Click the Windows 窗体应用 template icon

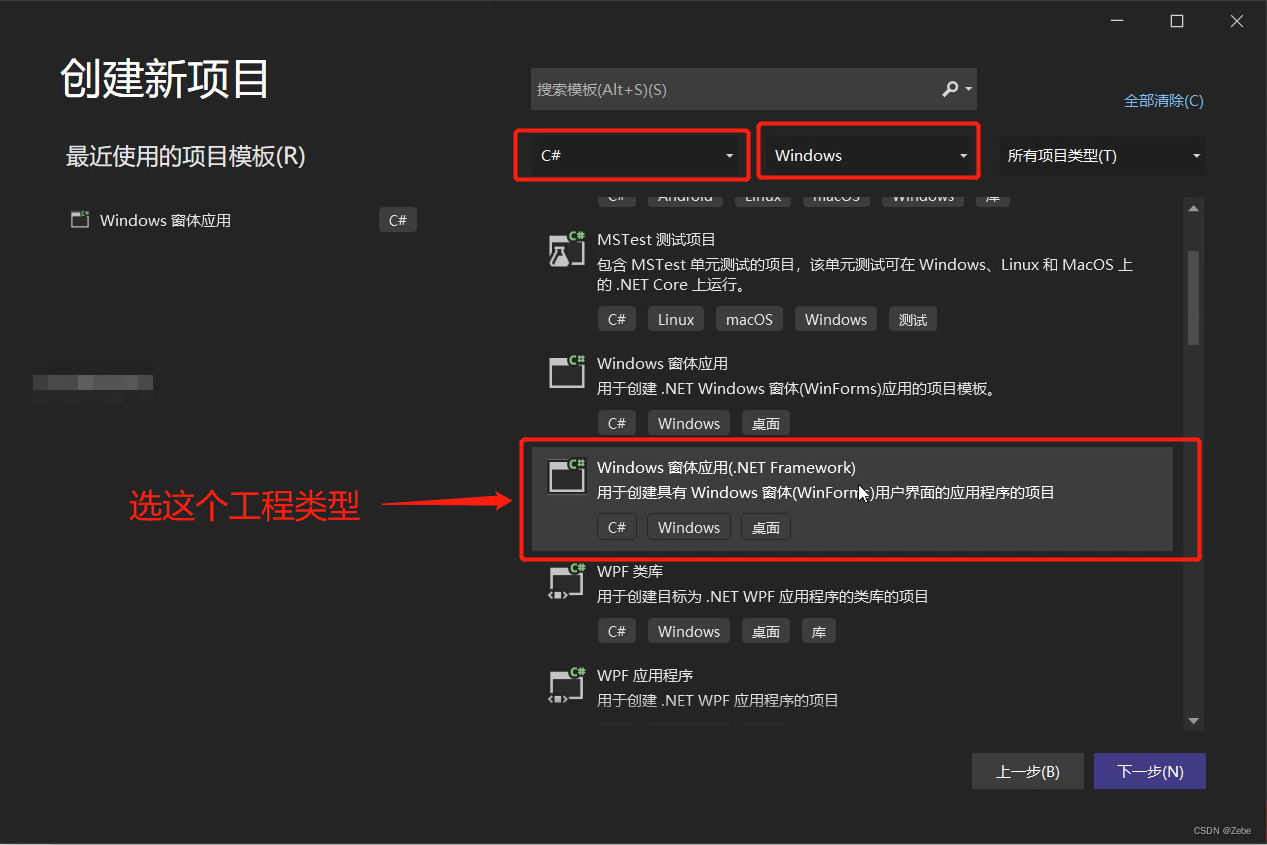point(567,372)
